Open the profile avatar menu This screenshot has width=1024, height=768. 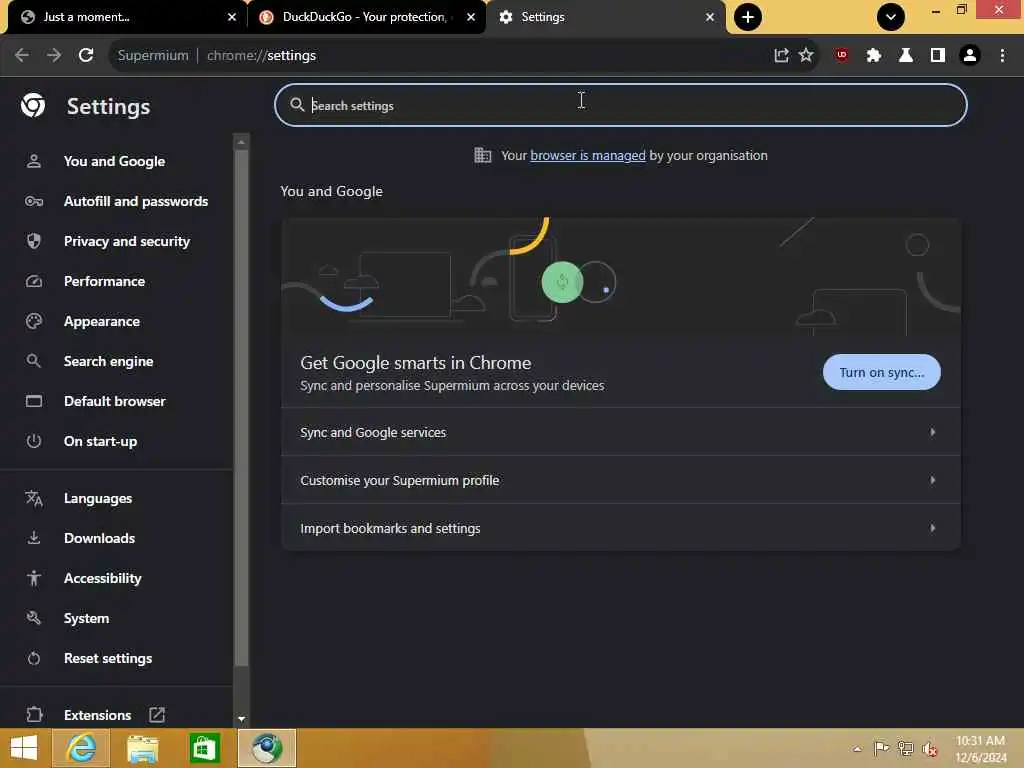970,56
